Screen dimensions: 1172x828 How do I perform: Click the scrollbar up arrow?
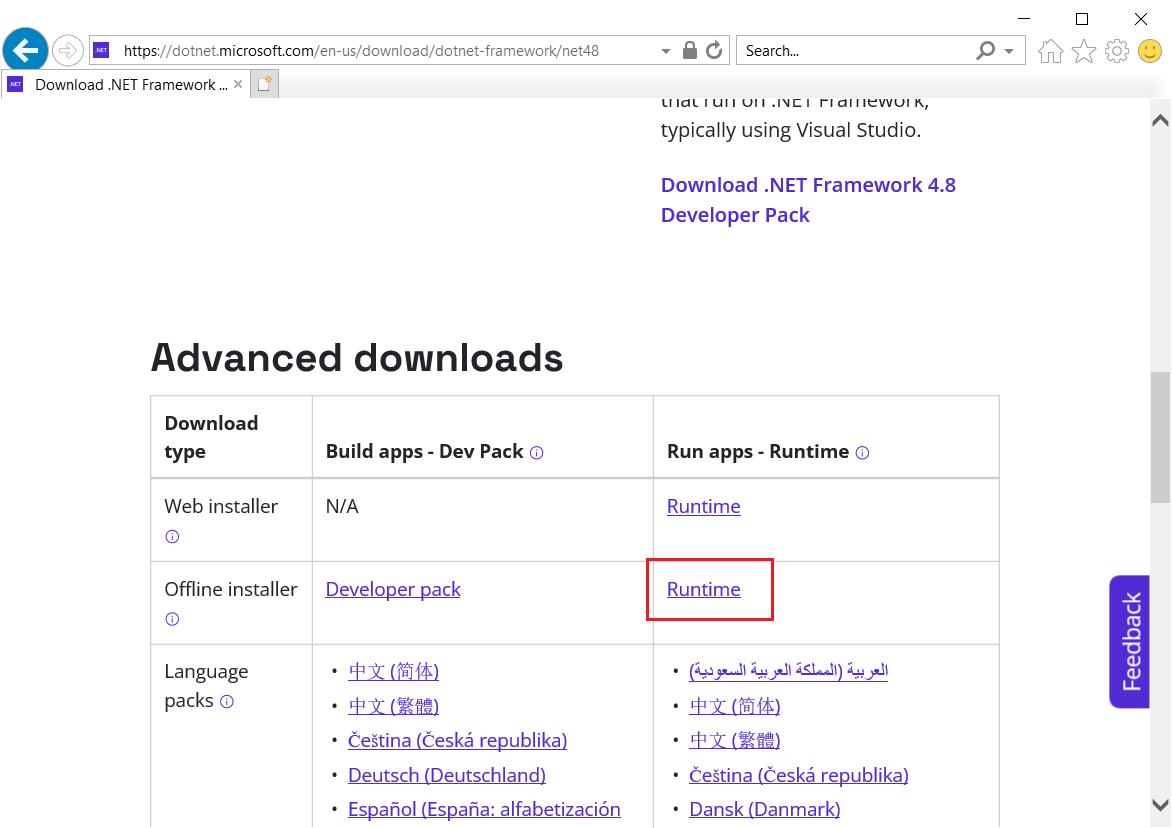(x=1161, y=120)
